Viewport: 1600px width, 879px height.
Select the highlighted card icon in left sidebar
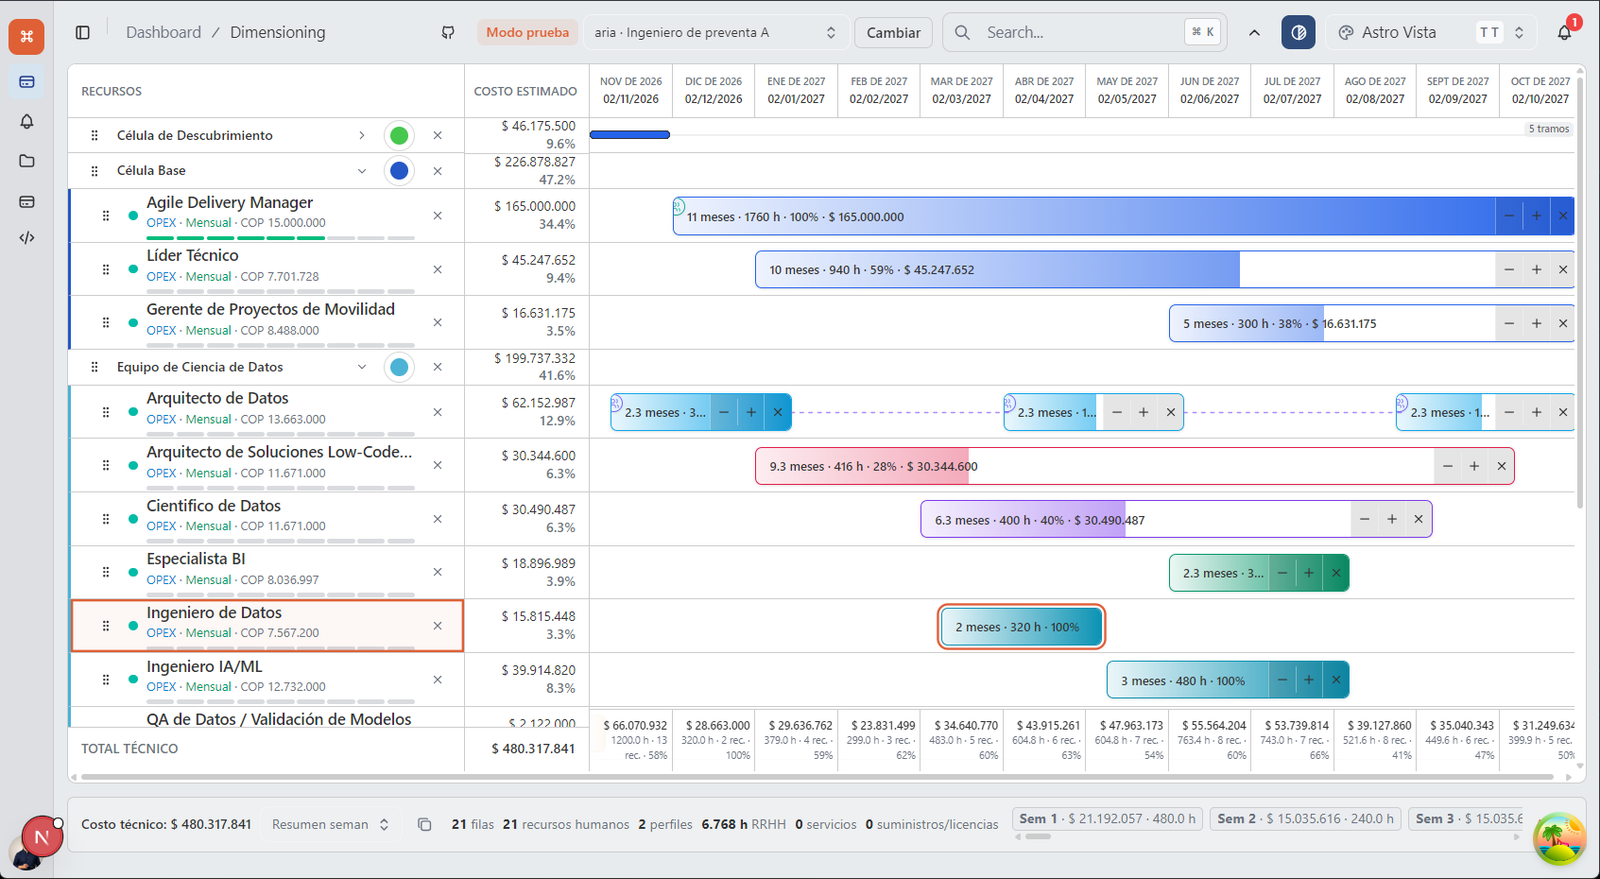27,82
